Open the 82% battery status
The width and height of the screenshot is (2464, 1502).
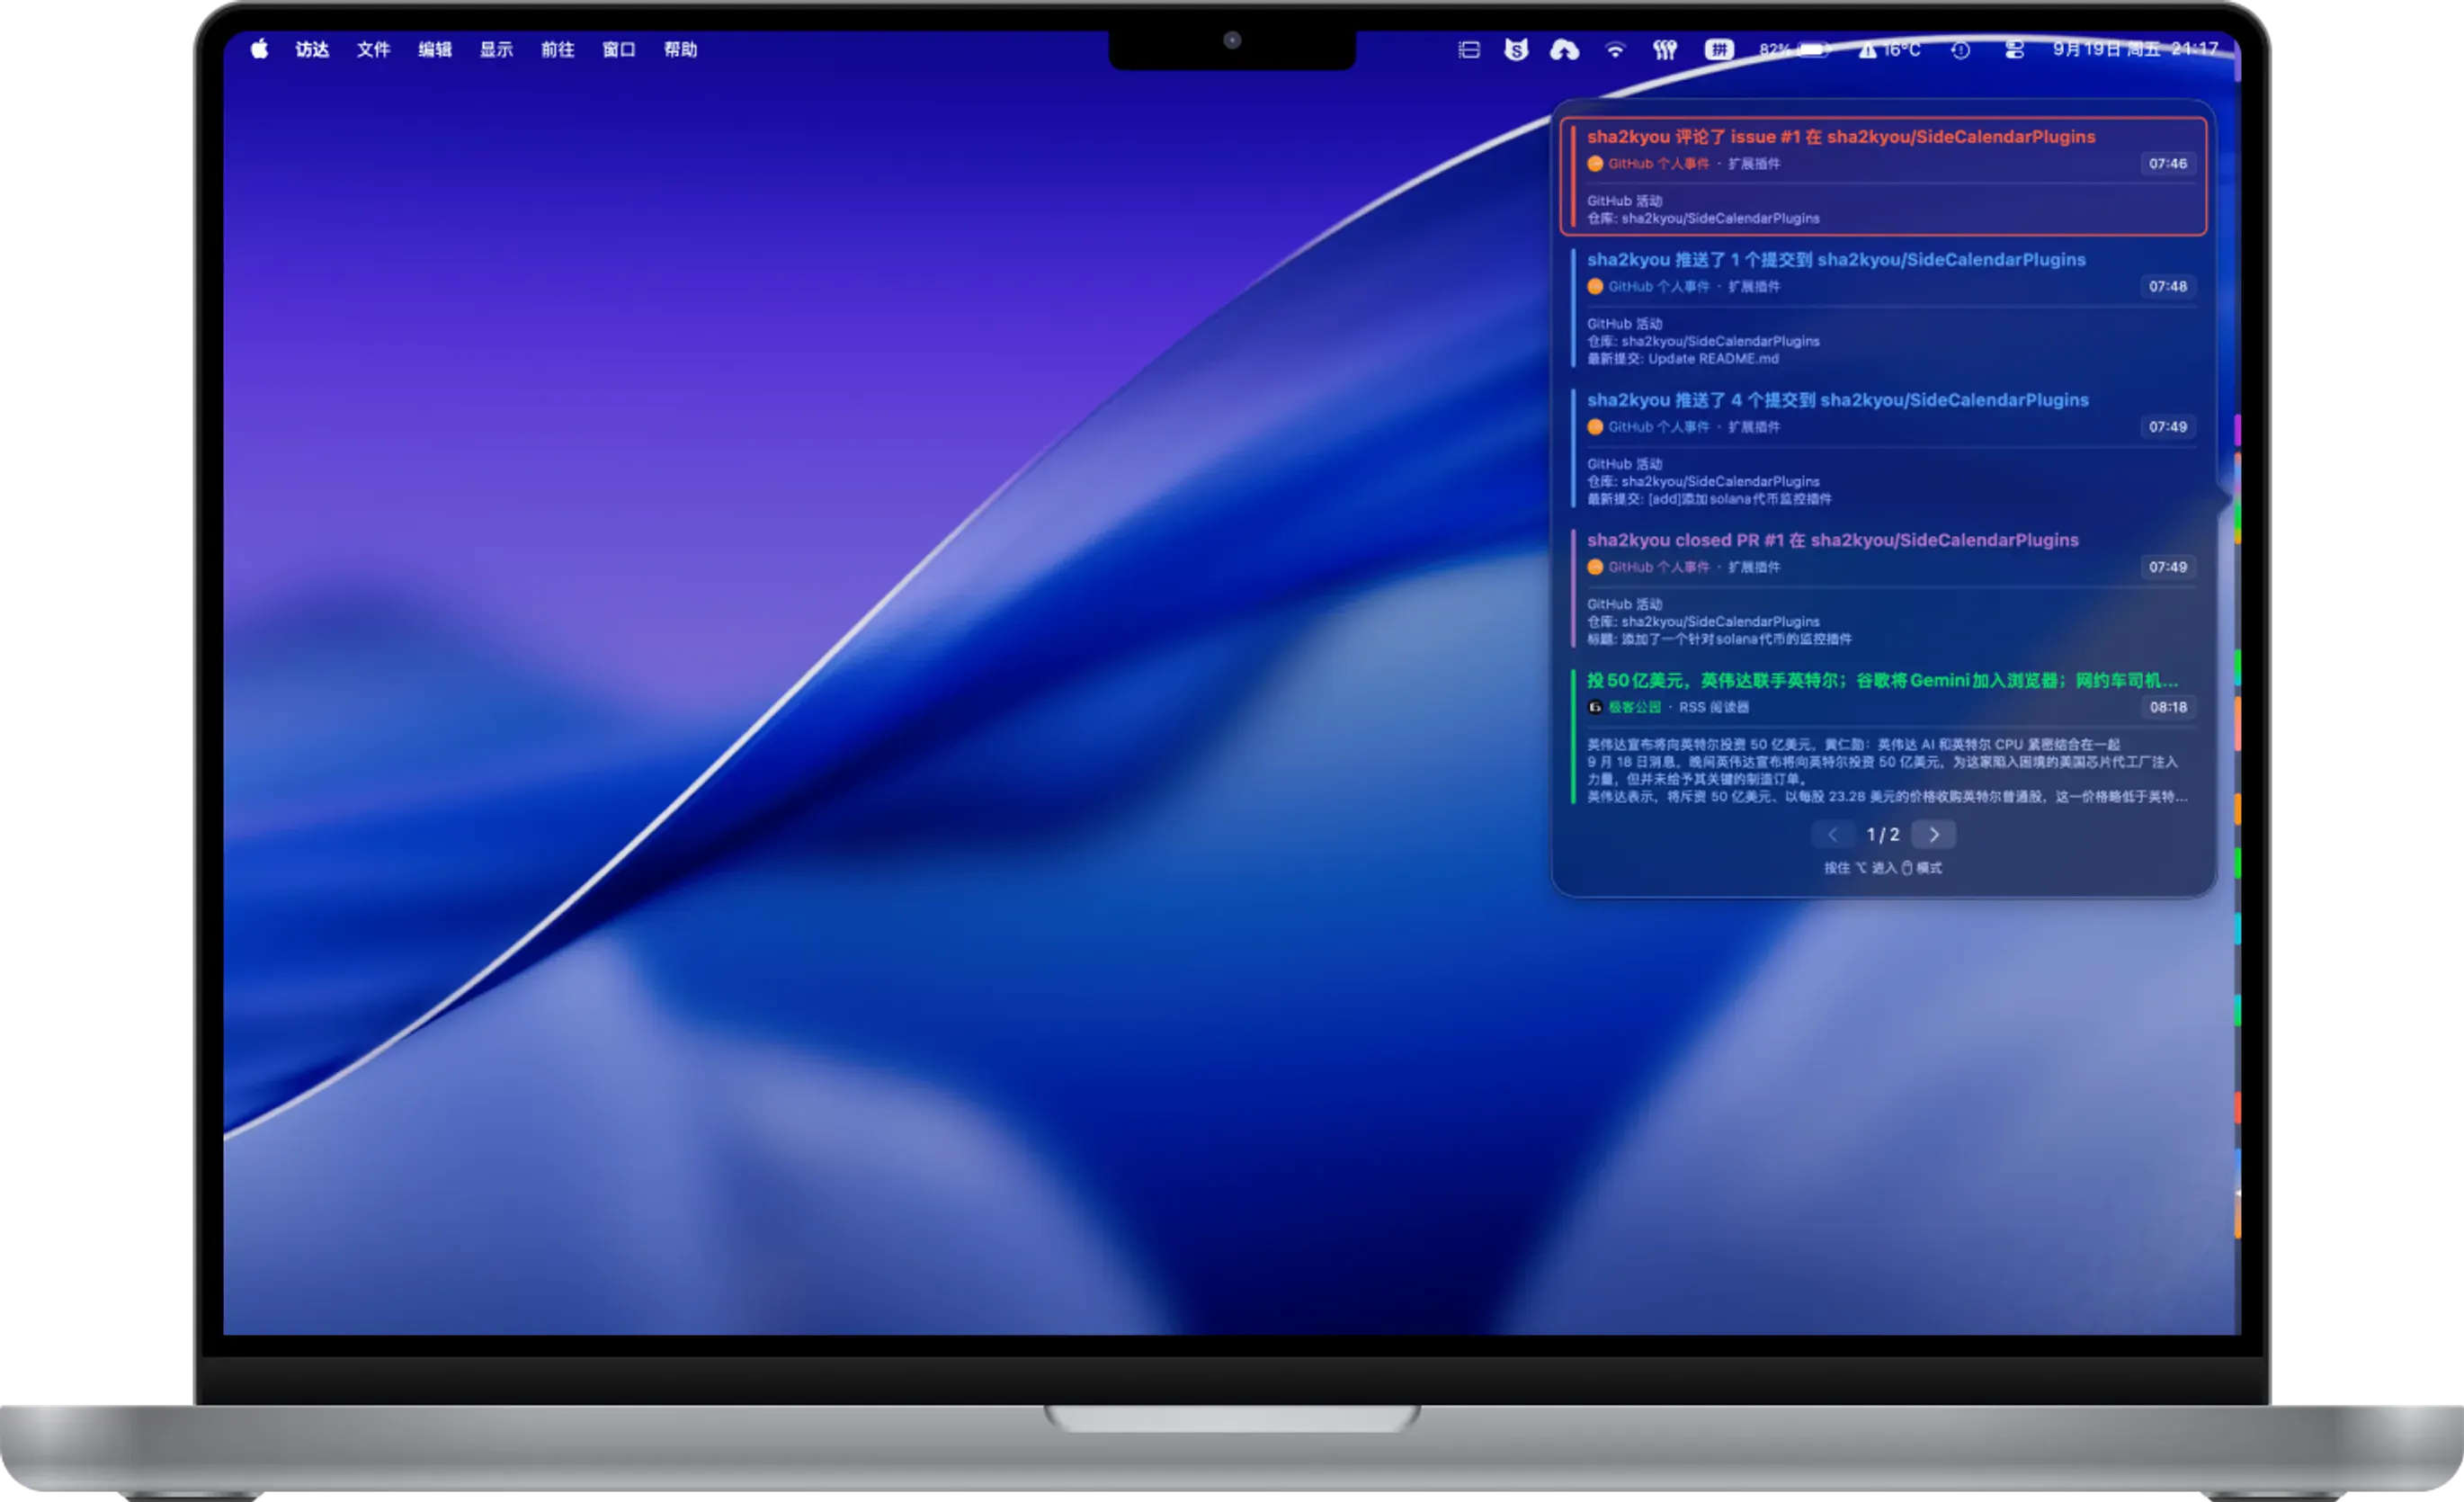click(1795, 49)
